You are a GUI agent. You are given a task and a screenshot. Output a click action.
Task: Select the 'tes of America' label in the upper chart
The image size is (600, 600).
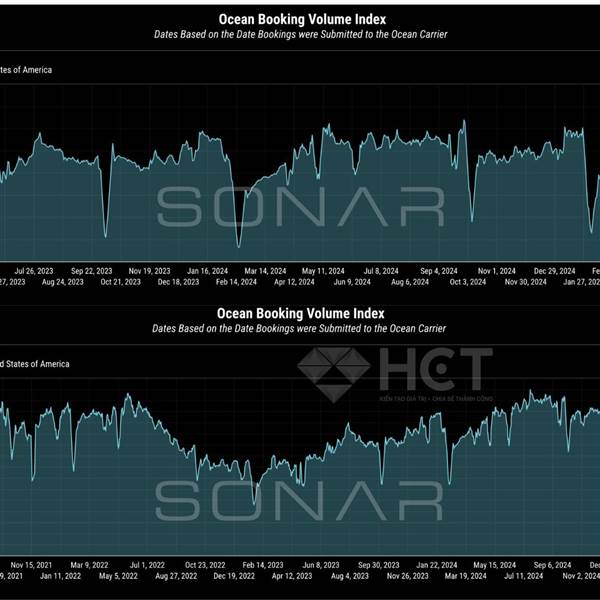[26, 70]
